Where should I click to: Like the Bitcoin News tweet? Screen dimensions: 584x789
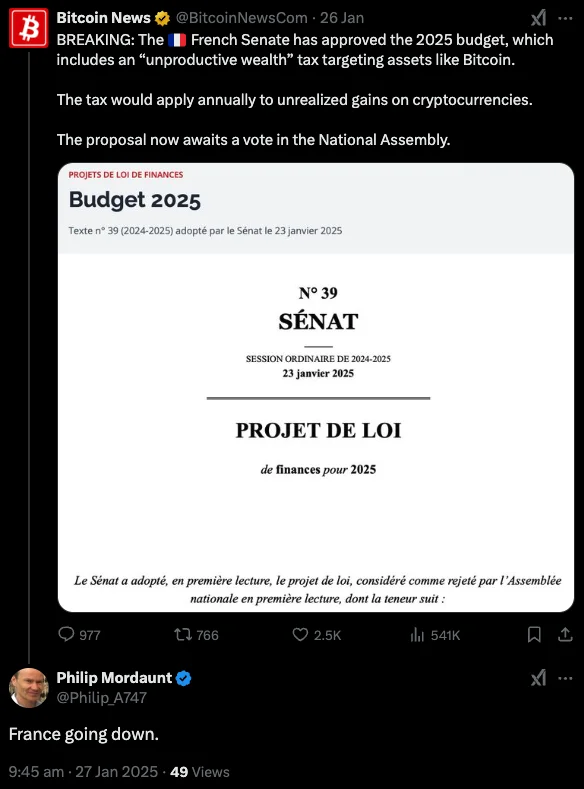(x=317, y=635)
